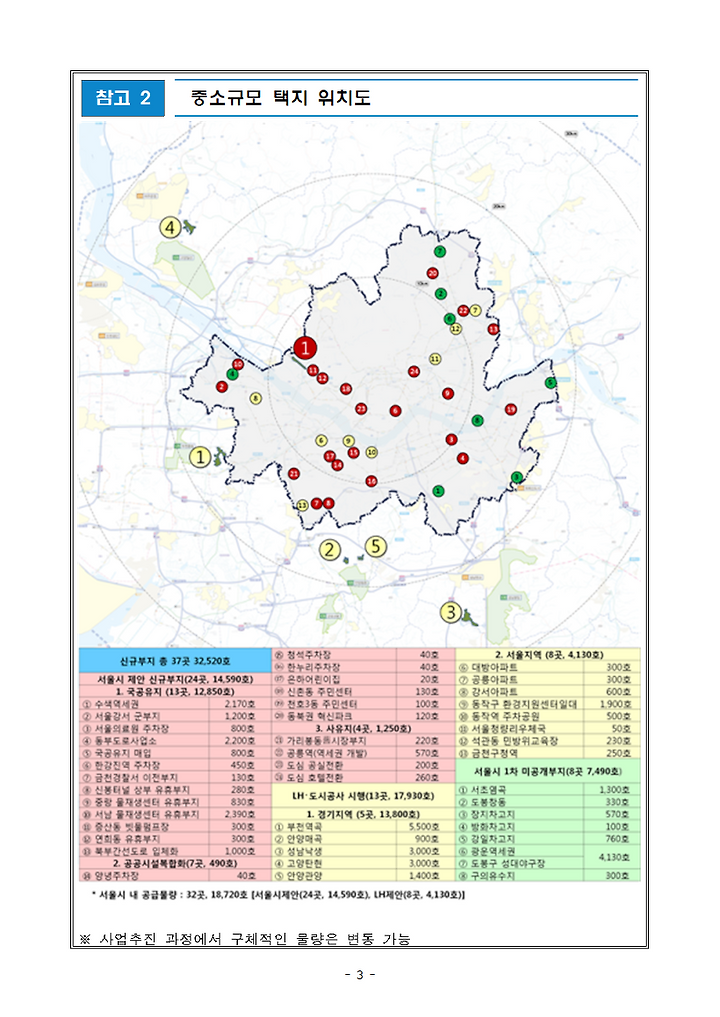Click the row '동부도로사업소'

point(175,741)
